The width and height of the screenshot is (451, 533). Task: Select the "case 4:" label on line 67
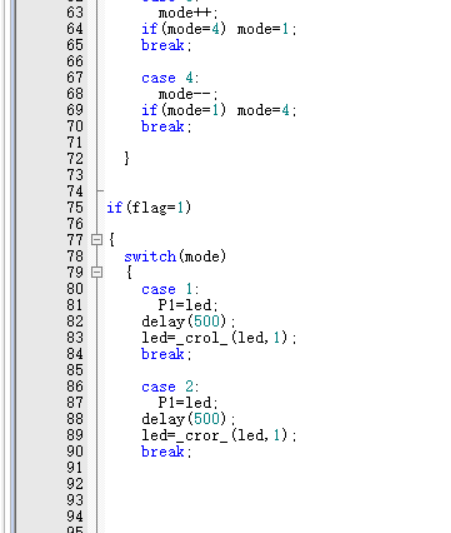(x=170, y=78)
